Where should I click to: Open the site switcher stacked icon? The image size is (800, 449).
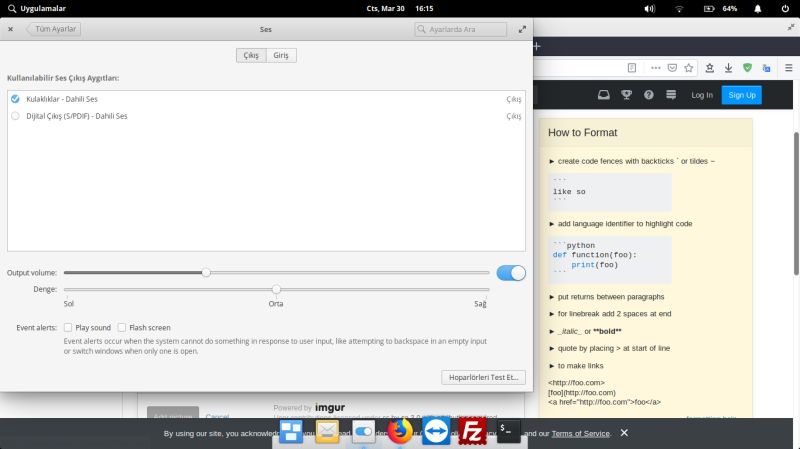click(671, 95)
